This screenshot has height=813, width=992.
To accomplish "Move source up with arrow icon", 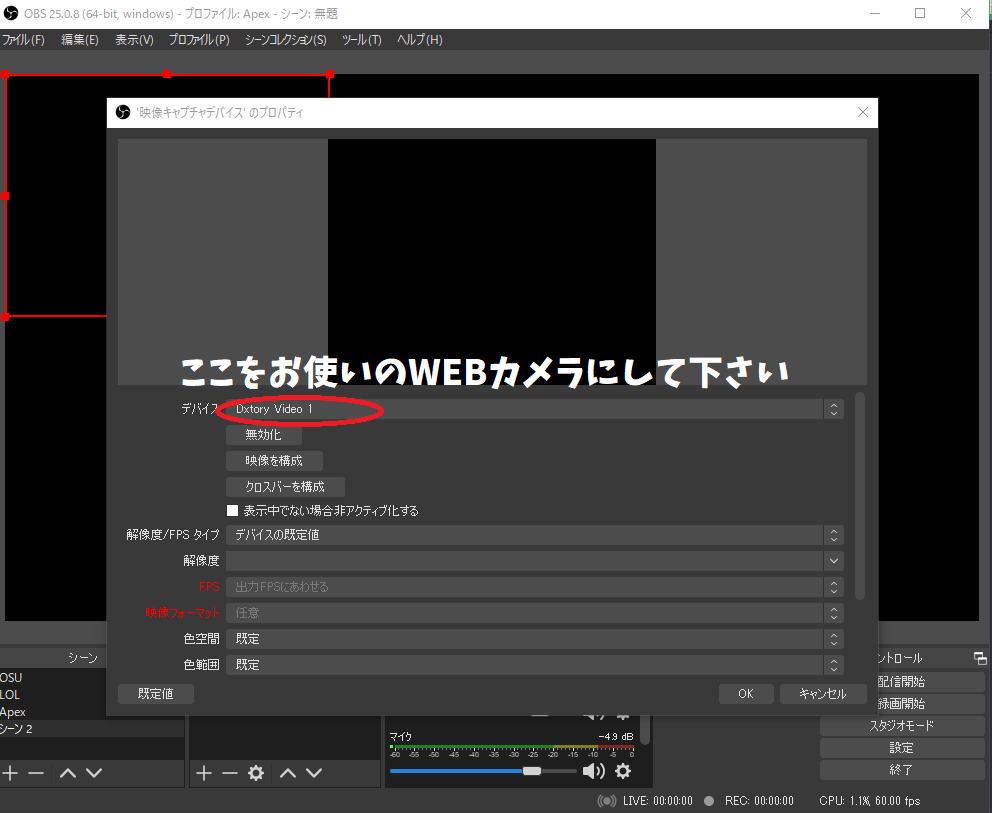I will coord(288,773).
